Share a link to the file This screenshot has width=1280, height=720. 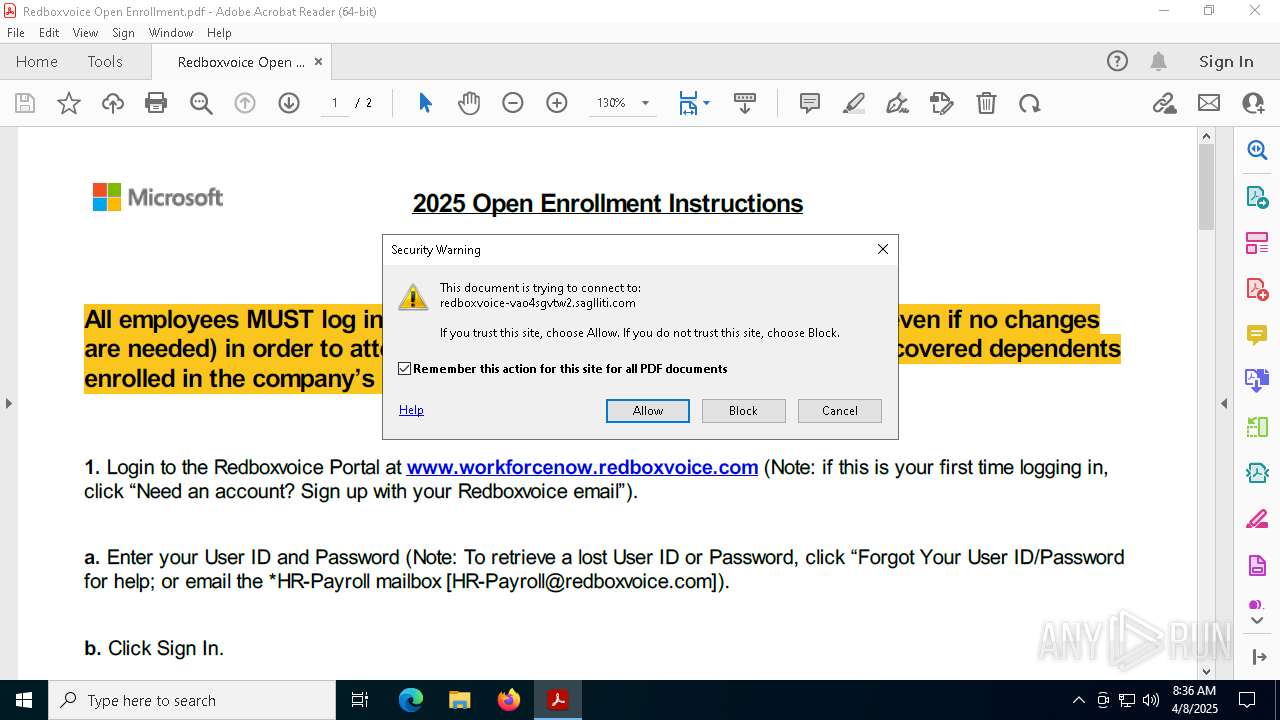tap(1164, 103)
